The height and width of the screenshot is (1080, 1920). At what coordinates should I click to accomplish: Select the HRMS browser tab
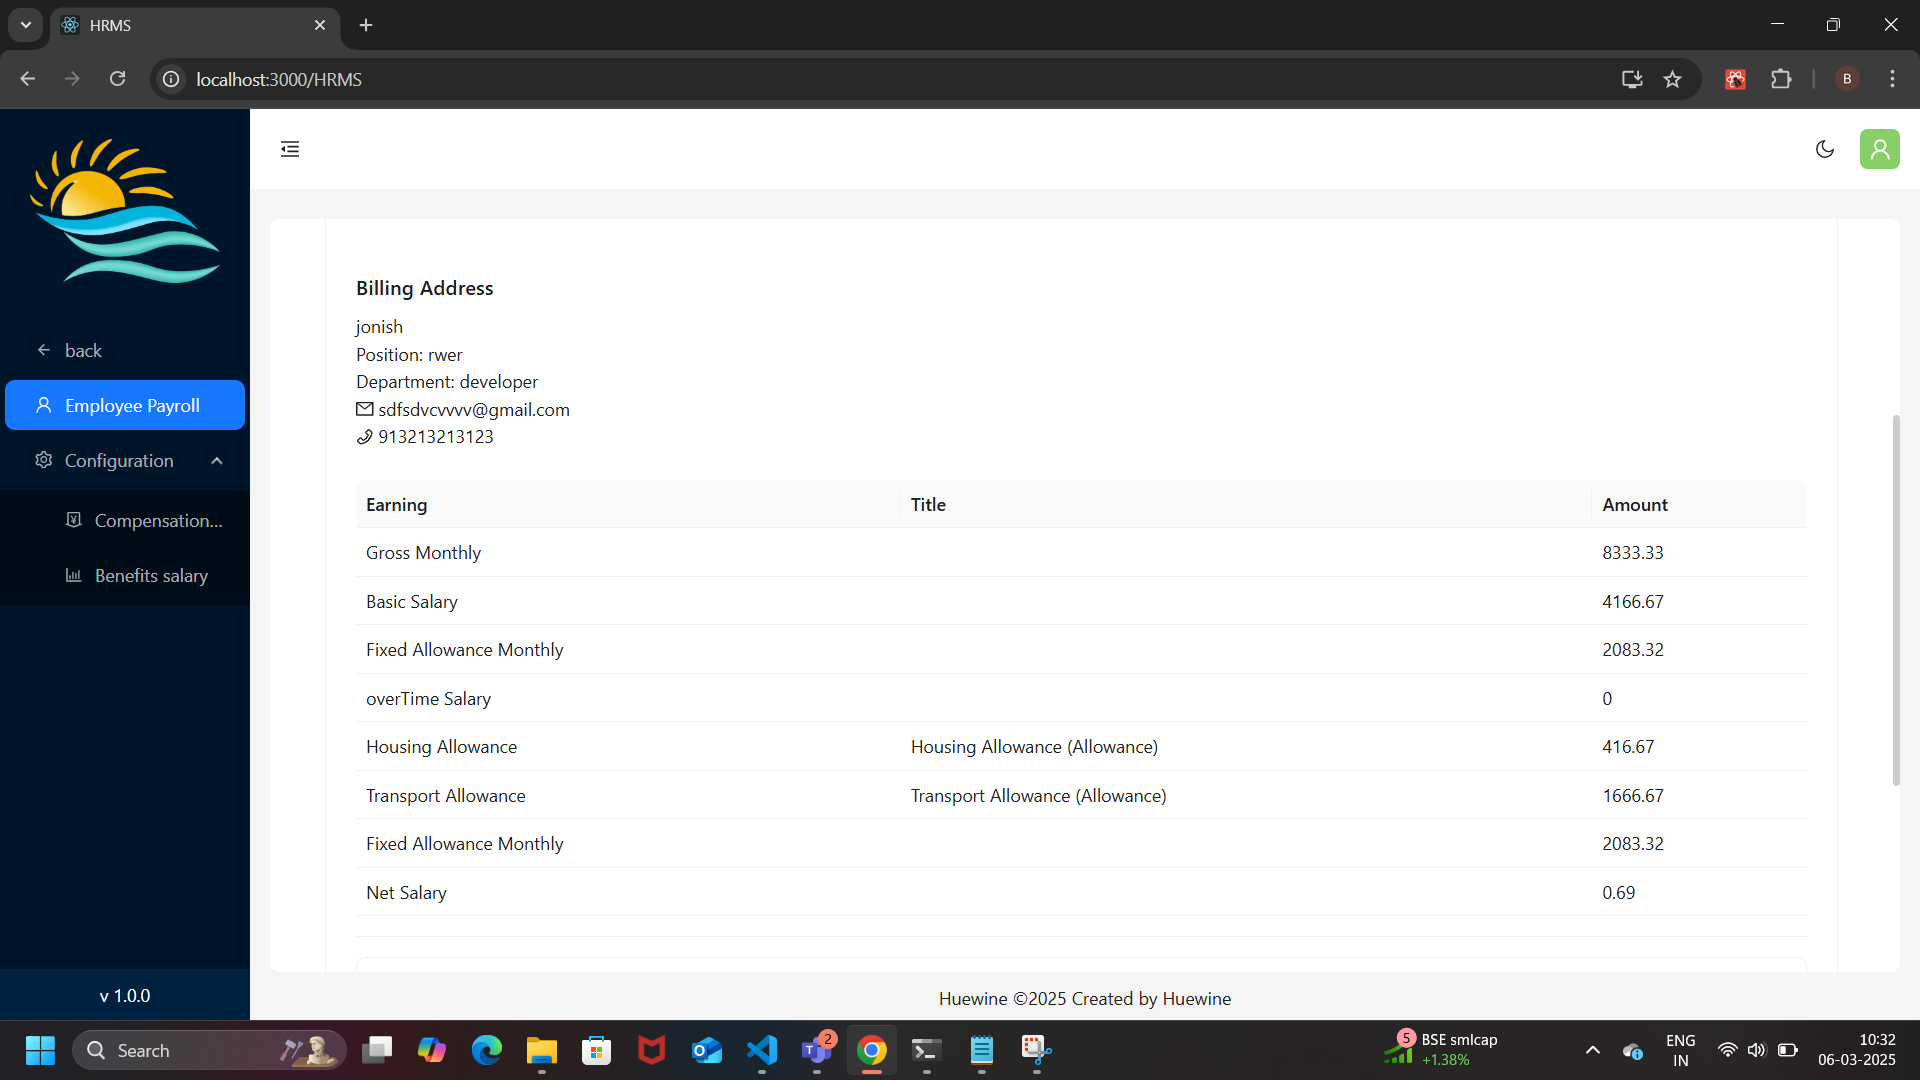click(x=195, y=25)
